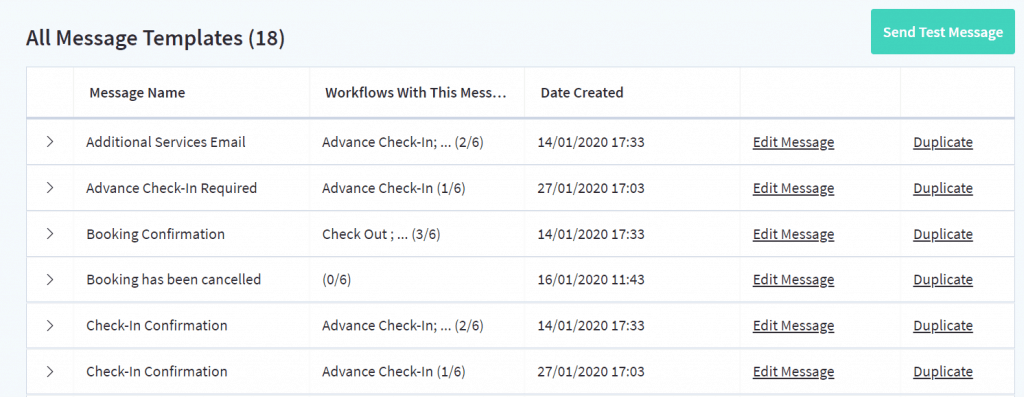Select the 'Advance Check-In Required' name cell
The height and width of the screenshot is (397, 1024).
point(172,188)
